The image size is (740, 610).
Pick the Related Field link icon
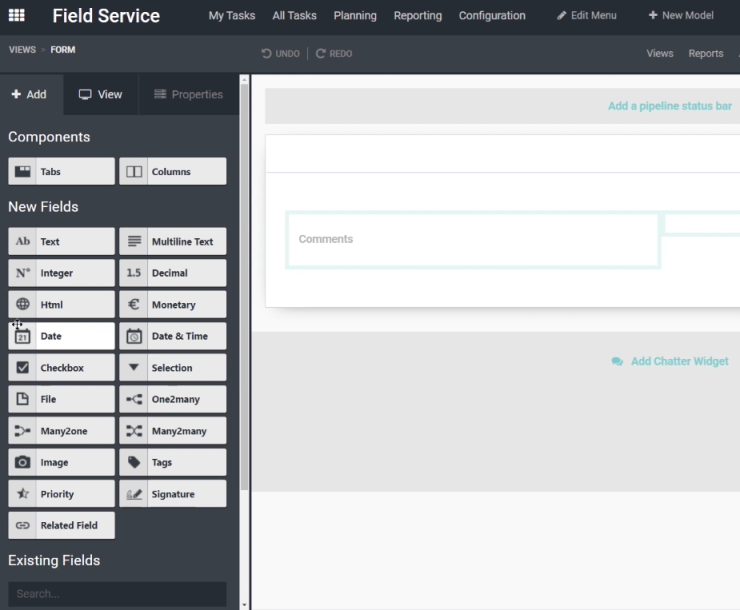tap(22, 525)
